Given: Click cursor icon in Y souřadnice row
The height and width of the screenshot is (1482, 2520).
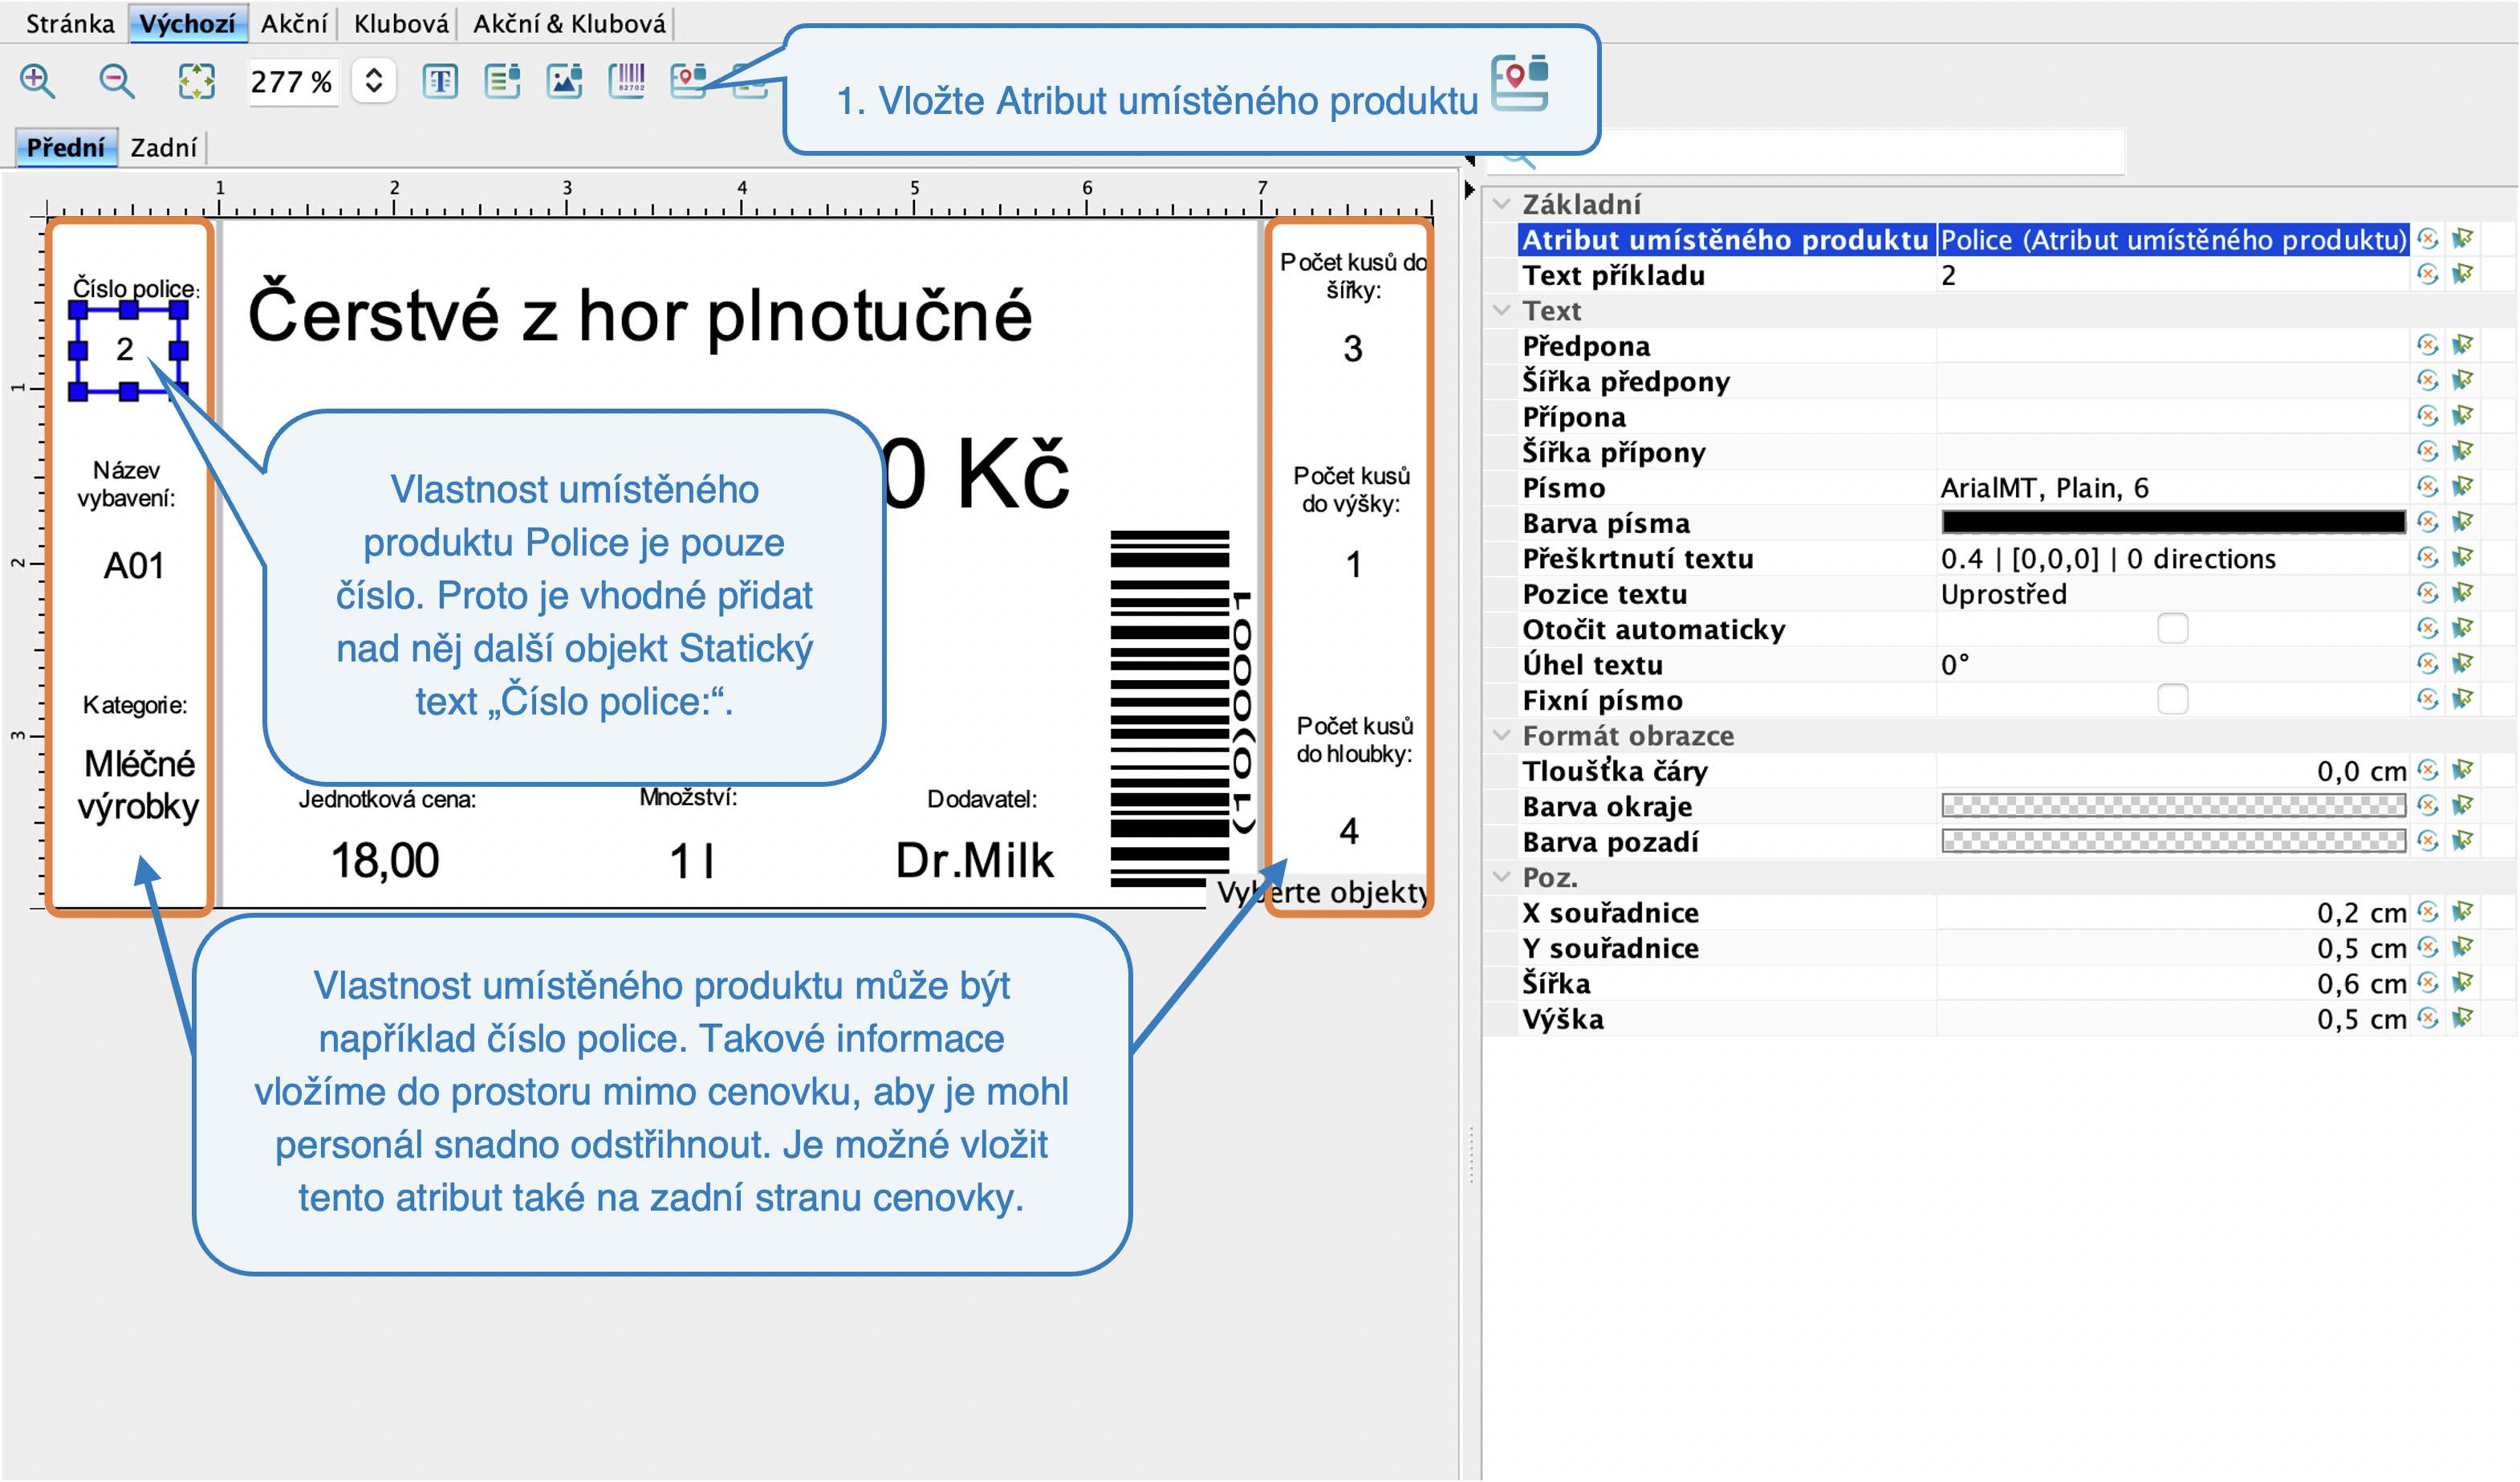Looking at the screenshot, I should pos(2463,947).
